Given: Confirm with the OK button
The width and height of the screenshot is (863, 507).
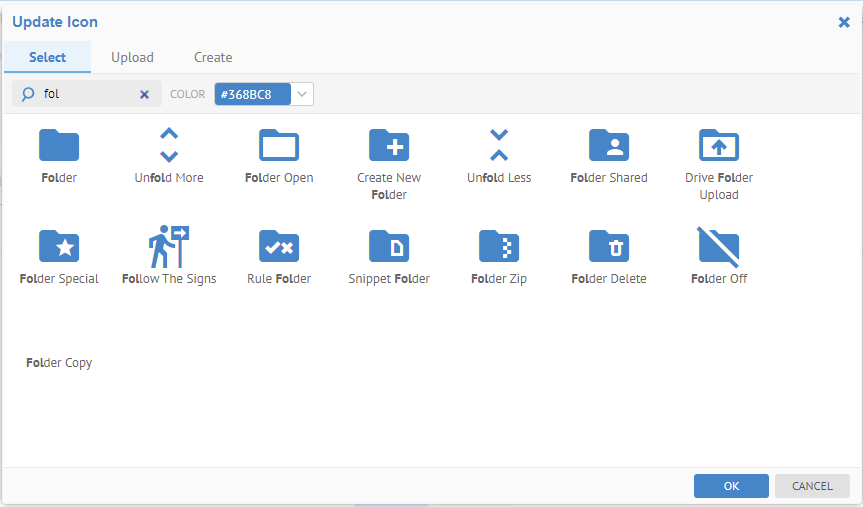Looking at the screenshot, I should (731, 486).
